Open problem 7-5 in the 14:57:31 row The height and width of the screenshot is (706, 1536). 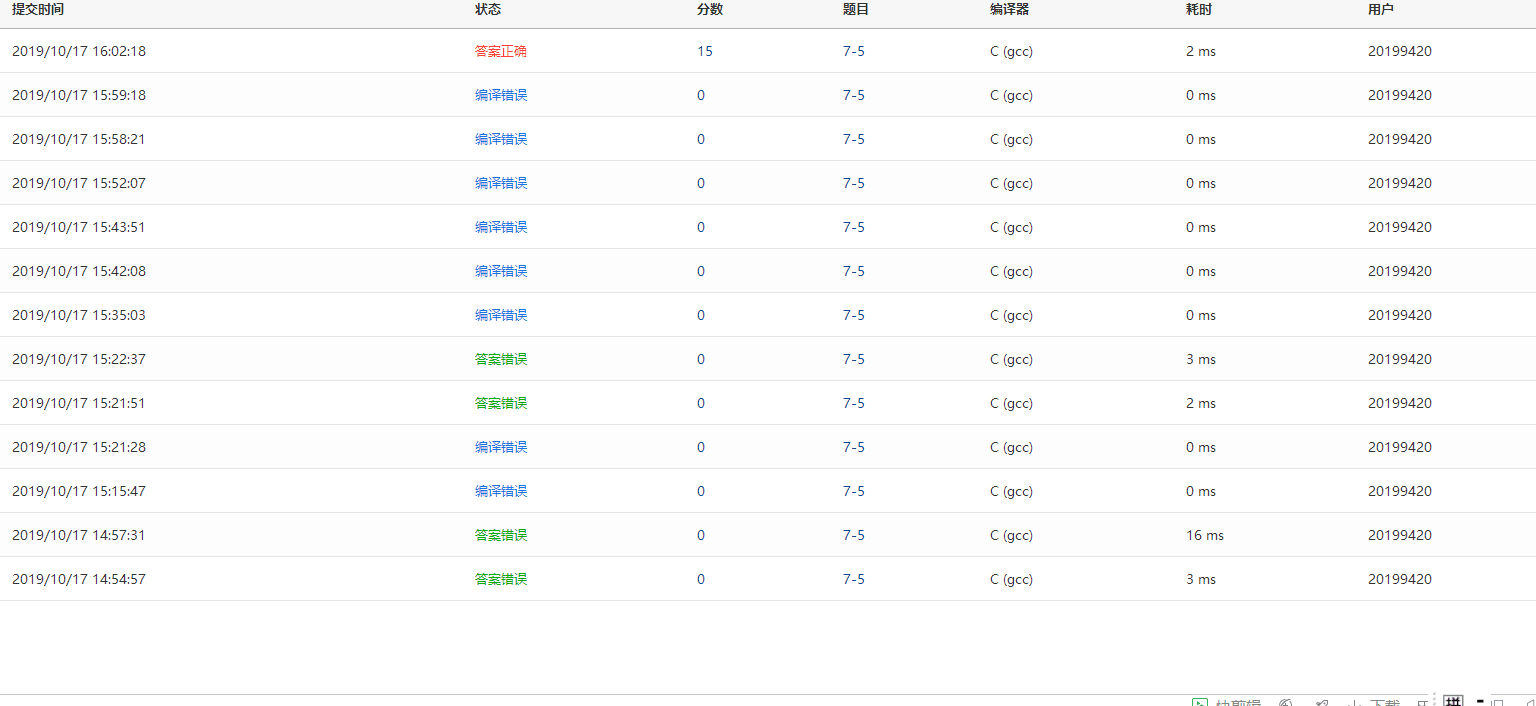tap(854, 535)
